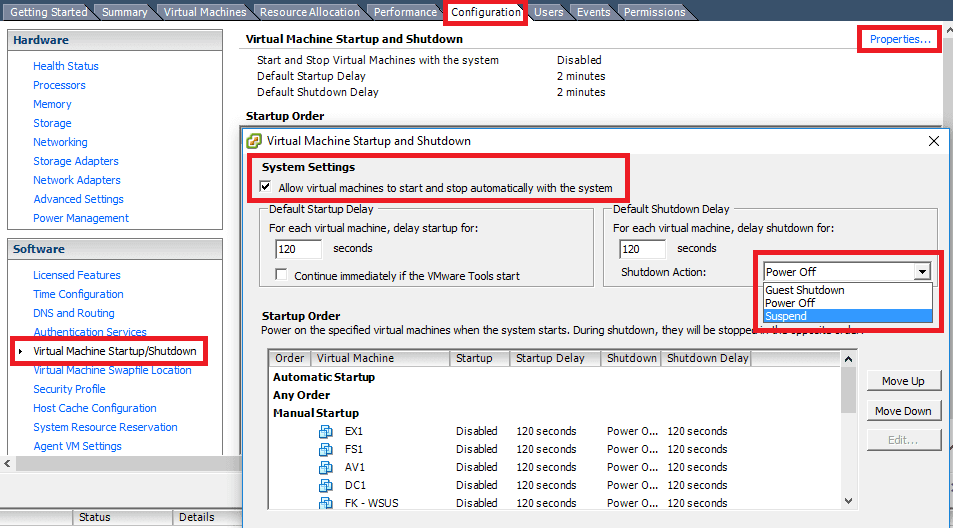
Task: Select Virtual Machine Startup/Shutdown in Software list
Action: click(x=115, y=351)
